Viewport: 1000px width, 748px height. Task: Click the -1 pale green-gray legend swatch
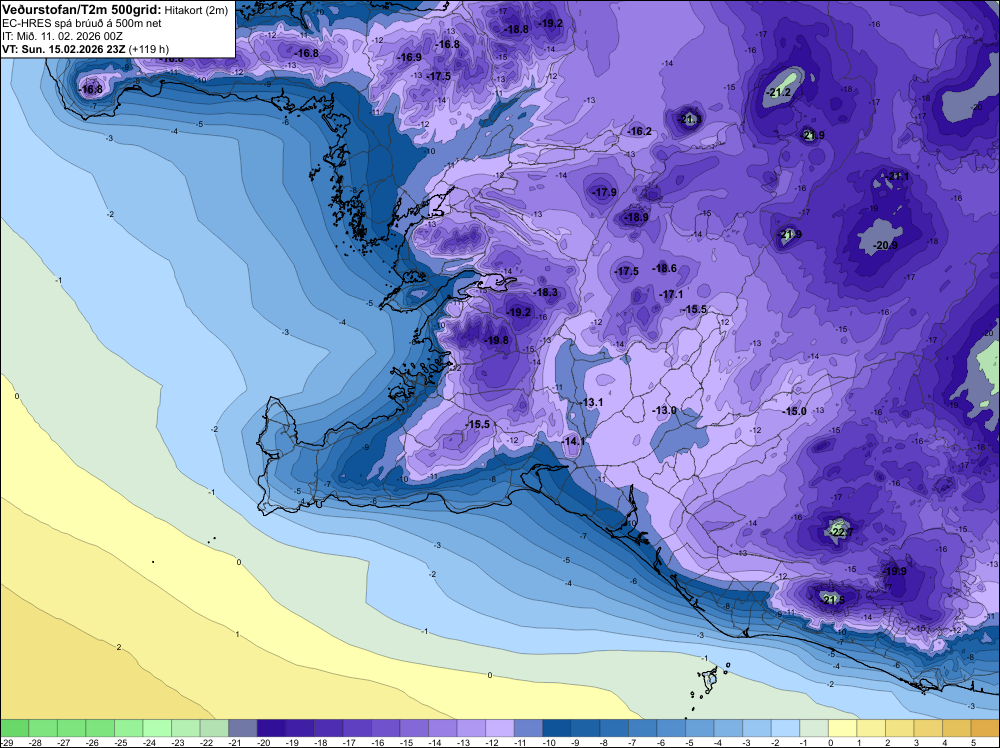click(814, 728)
